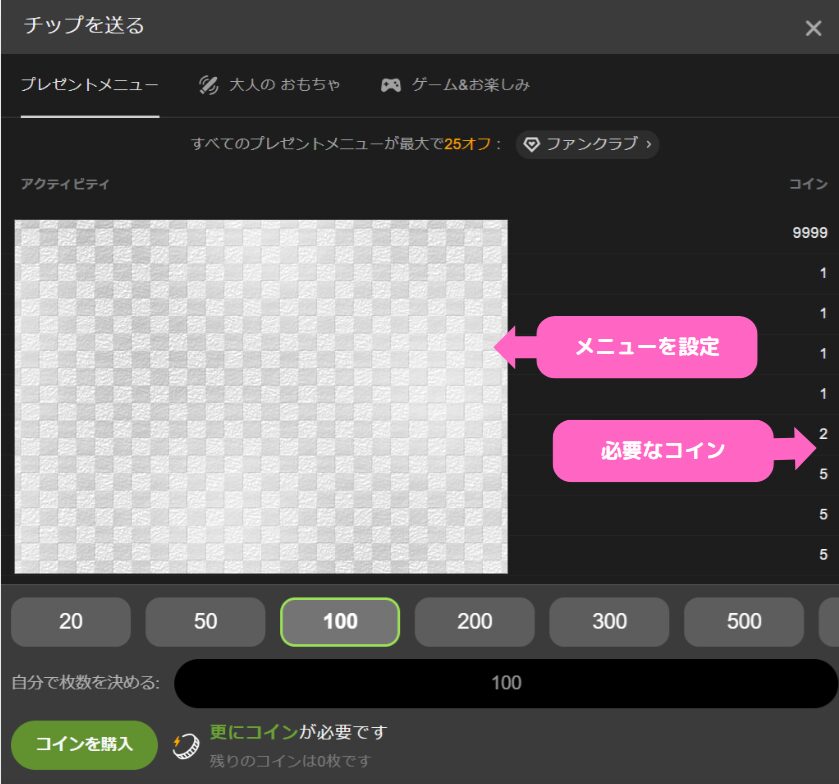This screenshot has height=784, width=839.
Task: Select the 50 coin preset
Action: pyautogui.click(x=205, y=621)
